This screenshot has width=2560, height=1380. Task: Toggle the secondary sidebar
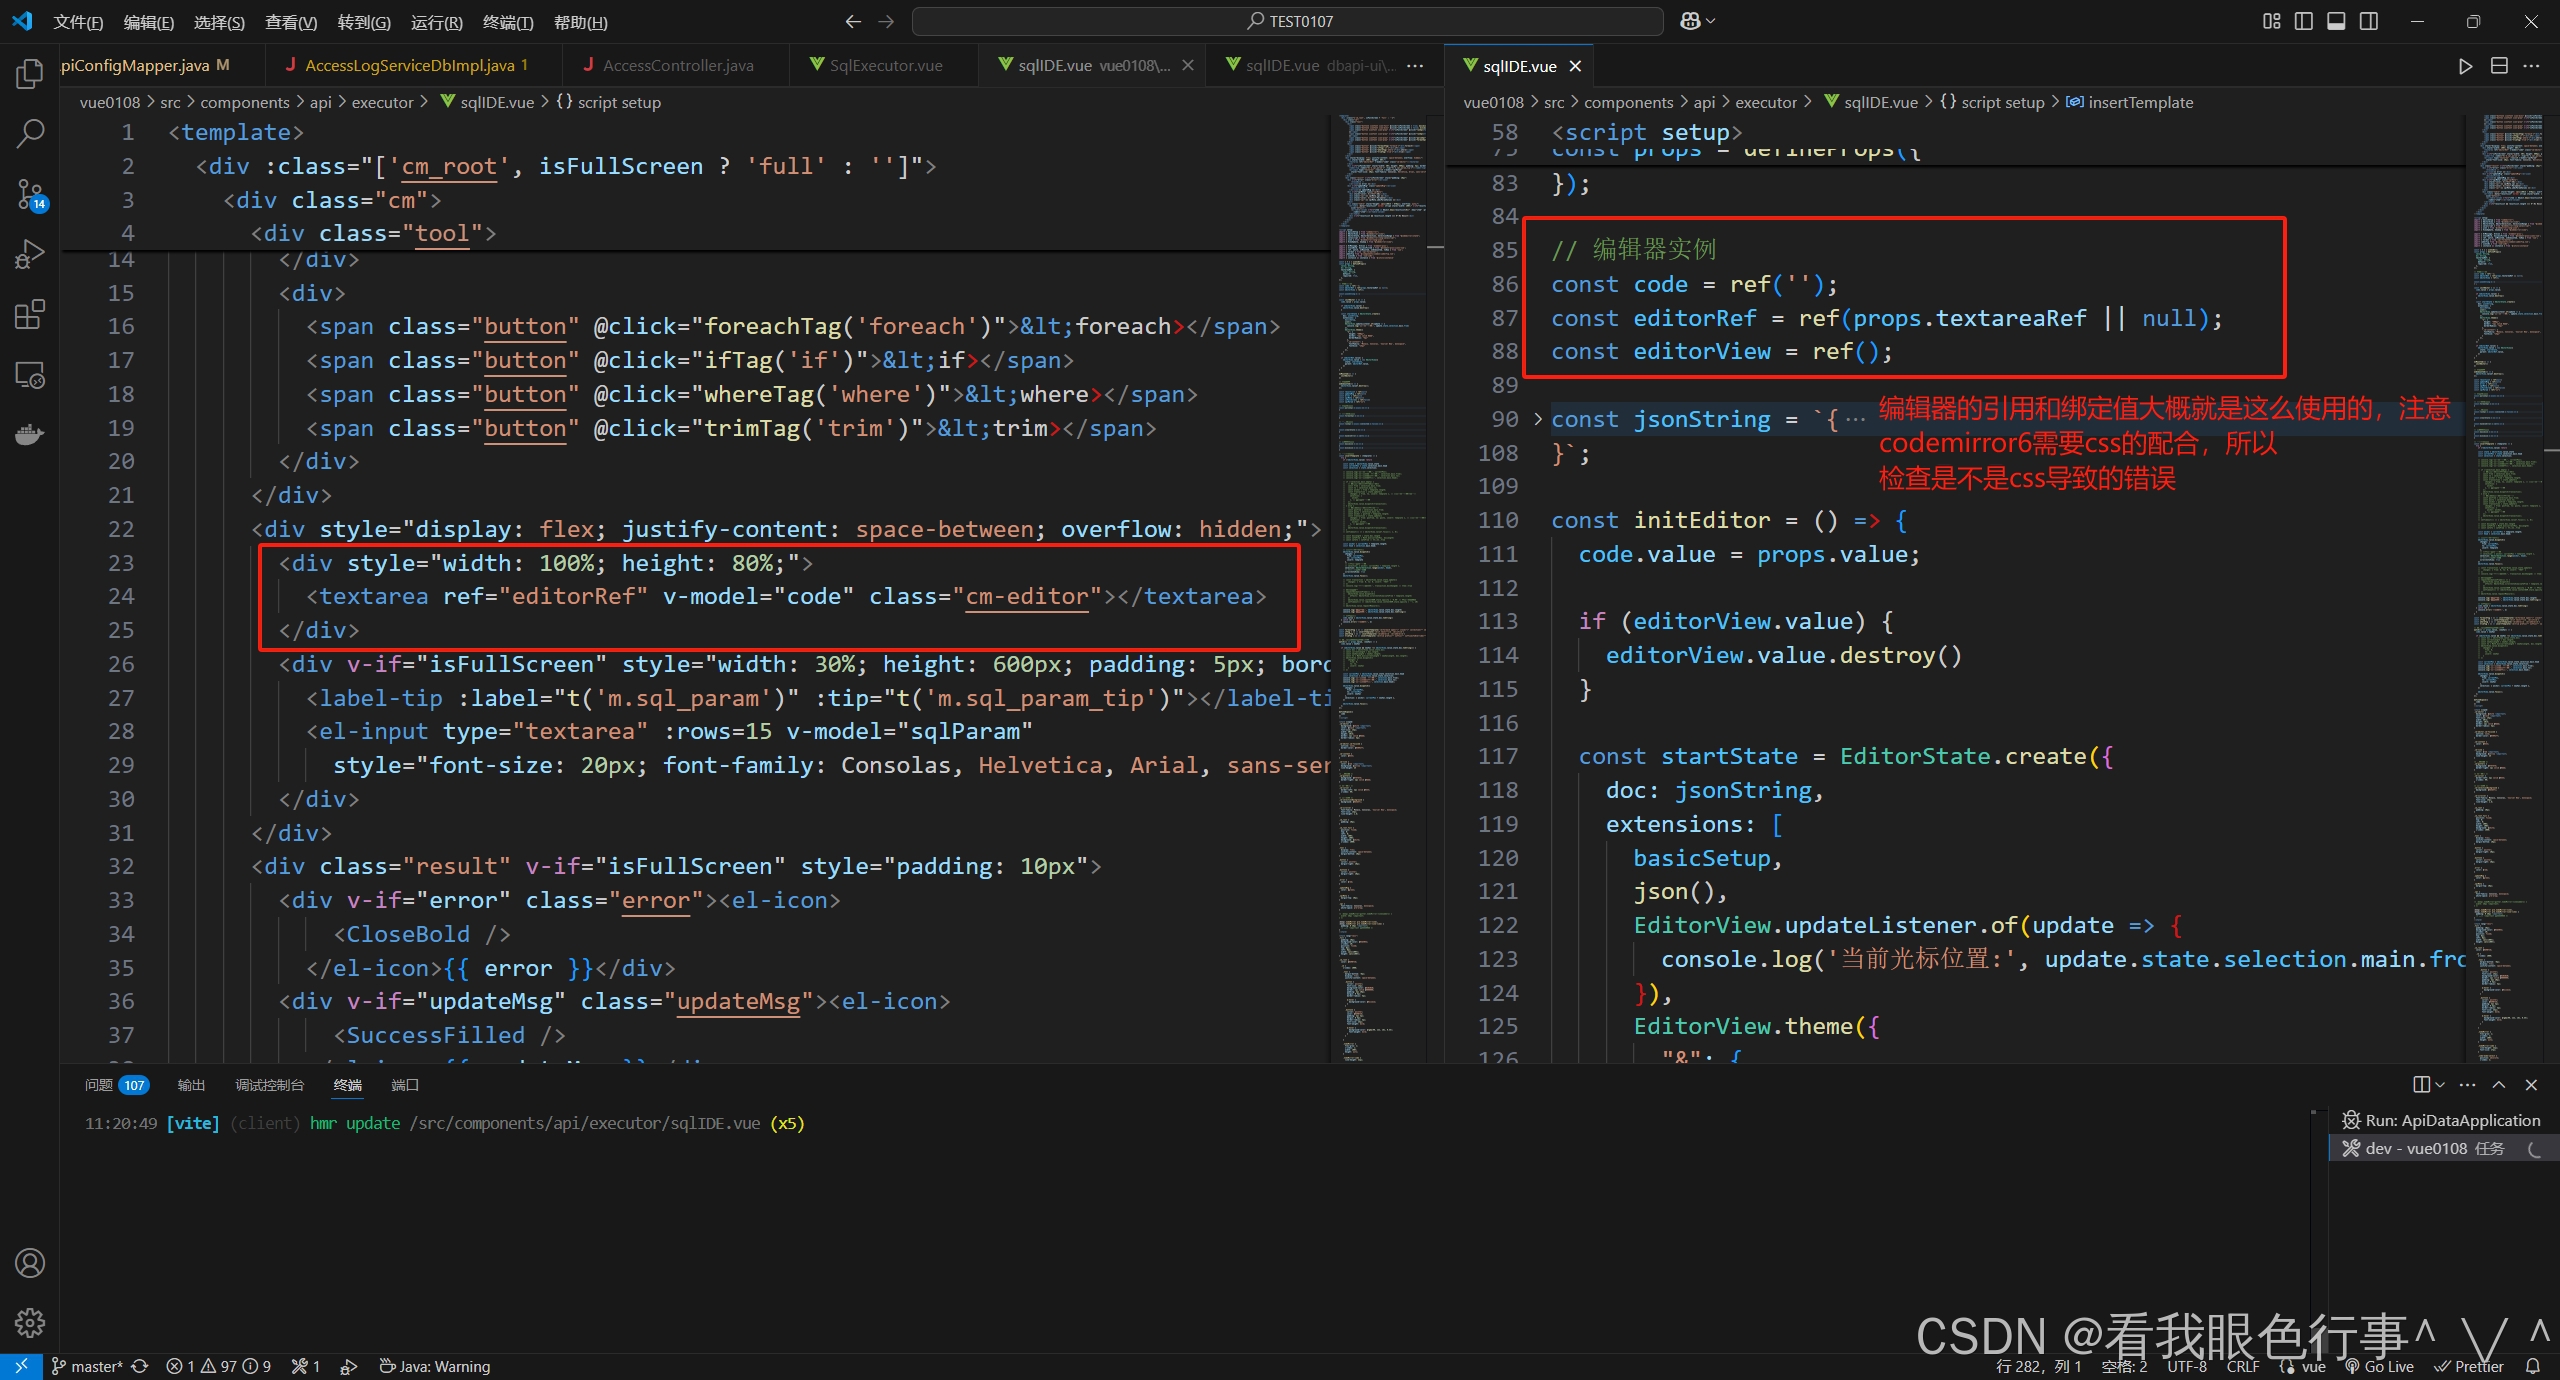pyautogui.click(x=2370, y=20)
